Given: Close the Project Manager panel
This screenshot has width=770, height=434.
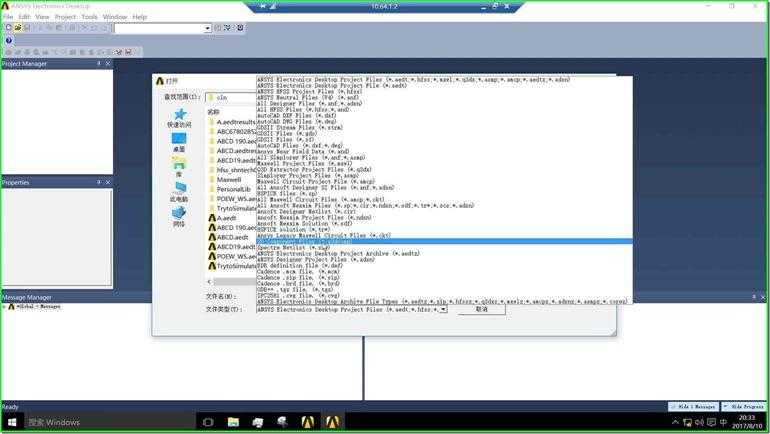Looking at the screenshot, I should 108,64.
